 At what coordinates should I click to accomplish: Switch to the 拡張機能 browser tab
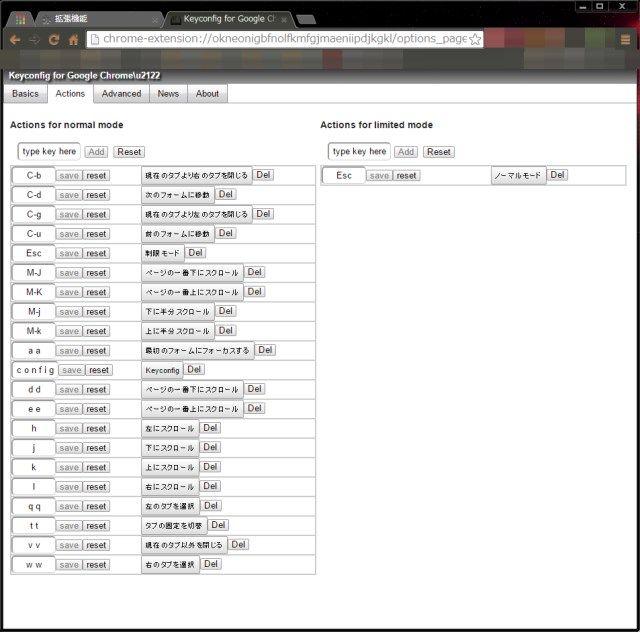(x=98, y=19)
